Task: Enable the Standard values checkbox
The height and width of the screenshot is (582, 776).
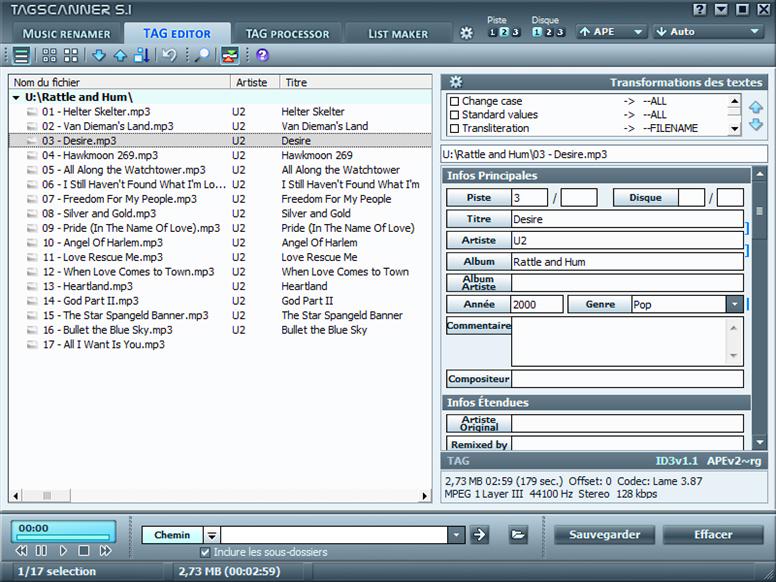Action: (x=454, y=115)
